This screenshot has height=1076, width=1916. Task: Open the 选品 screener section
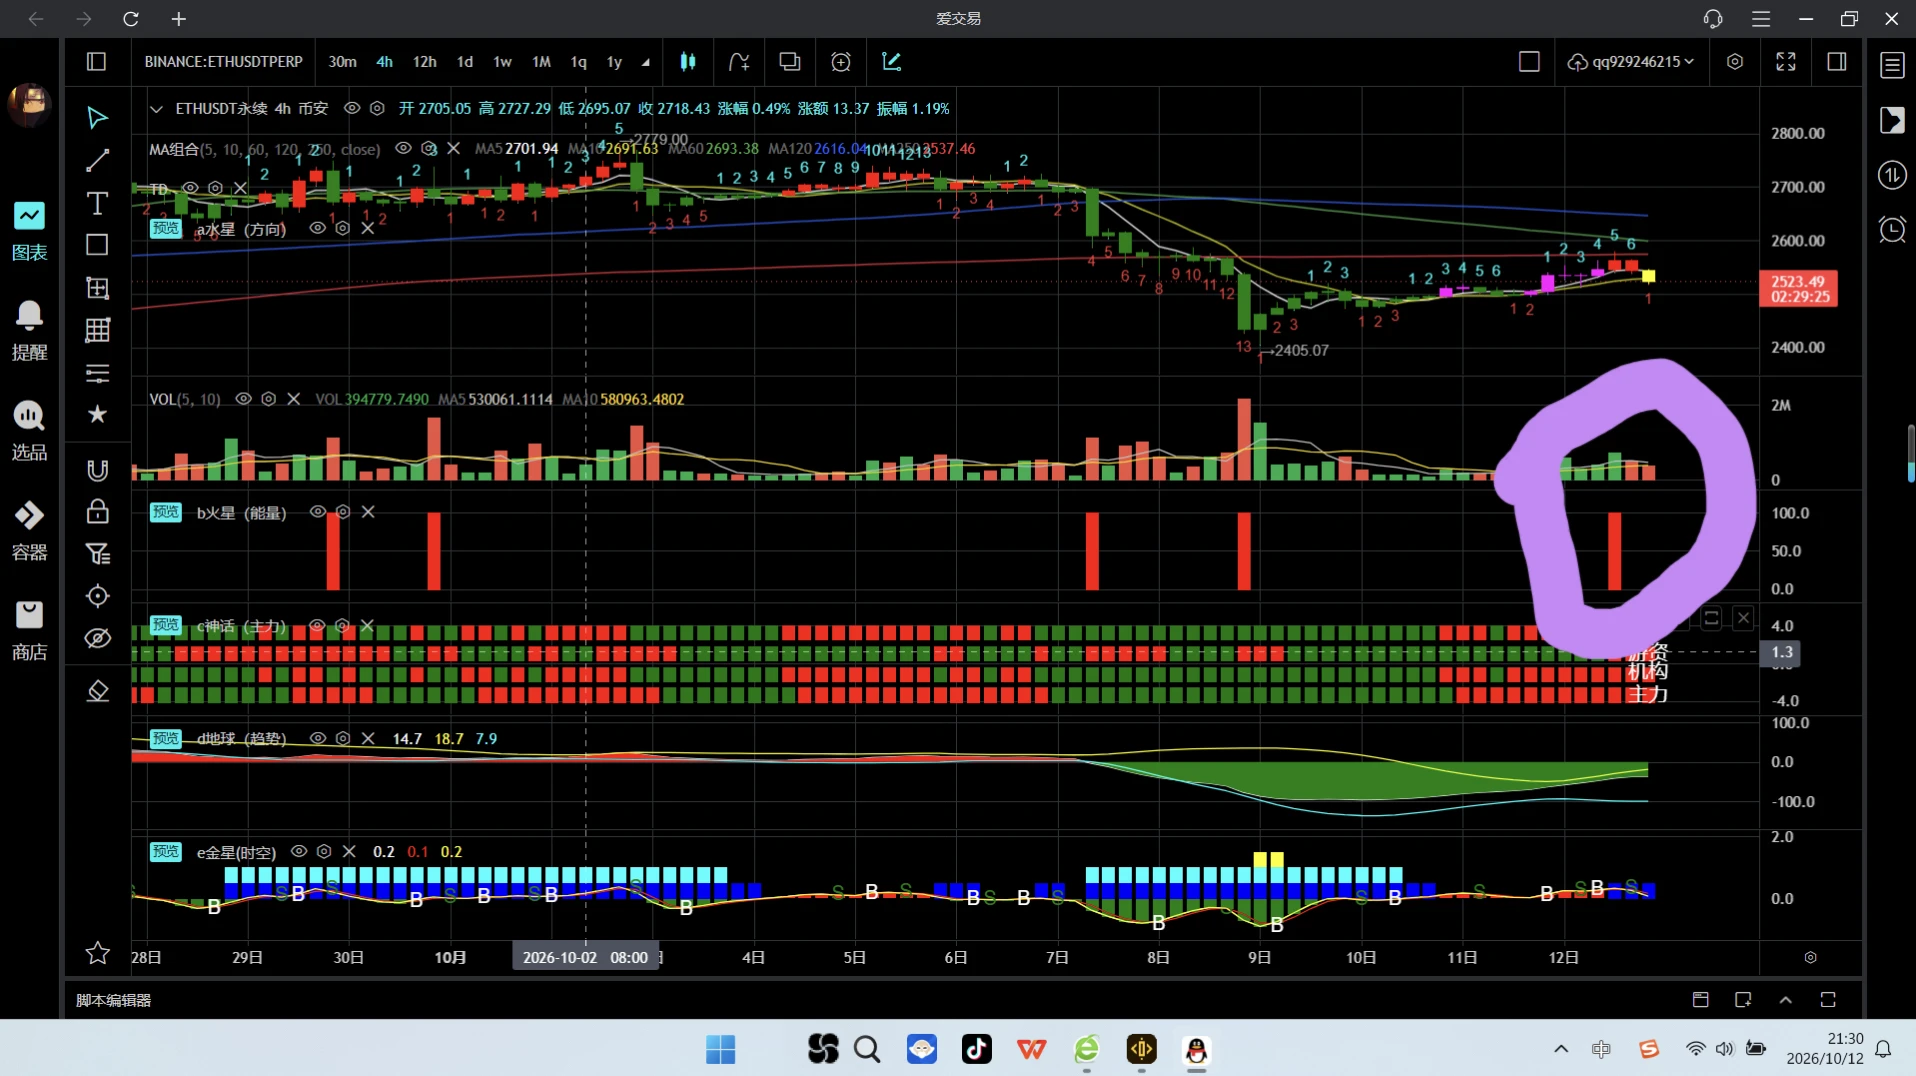coord(29,430)
